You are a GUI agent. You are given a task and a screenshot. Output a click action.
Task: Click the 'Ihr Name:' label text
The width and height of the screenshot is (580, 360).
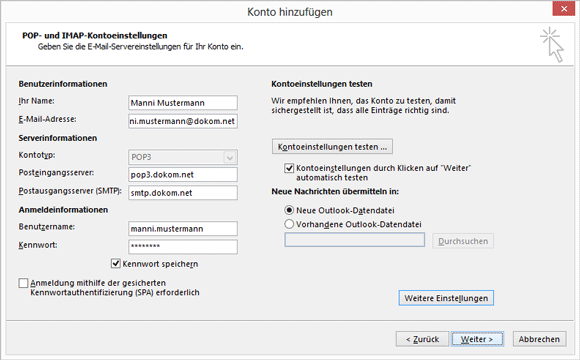[x=36, y=101]
